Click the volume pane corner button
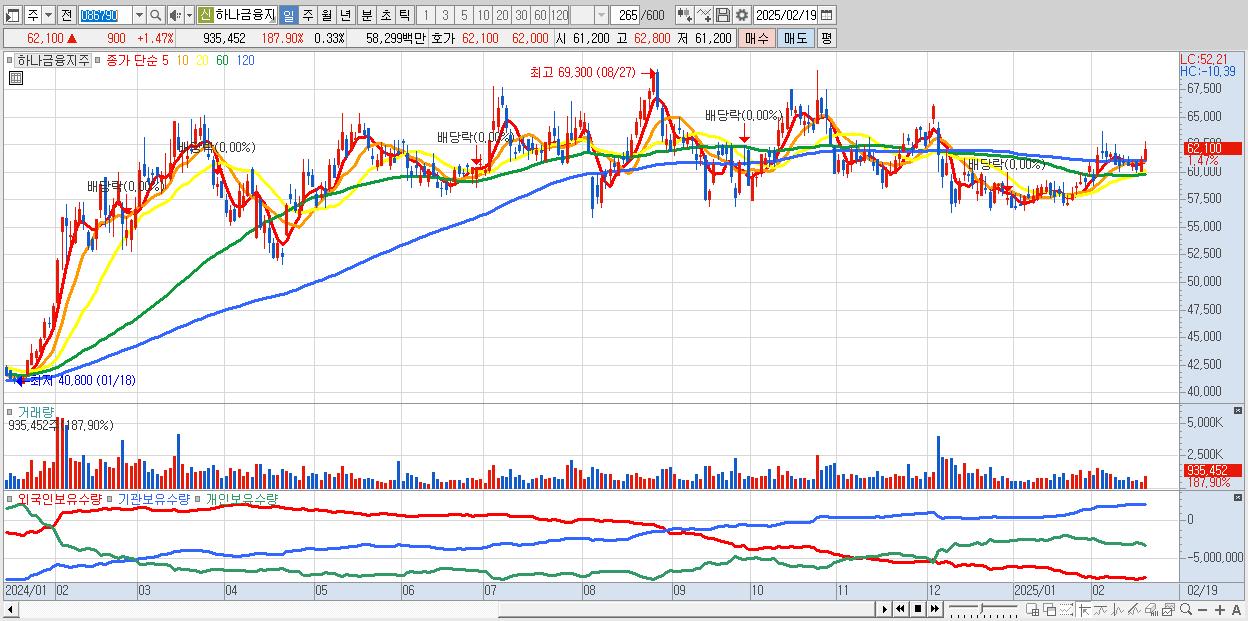1248x621 pixels. [1239, 410]
